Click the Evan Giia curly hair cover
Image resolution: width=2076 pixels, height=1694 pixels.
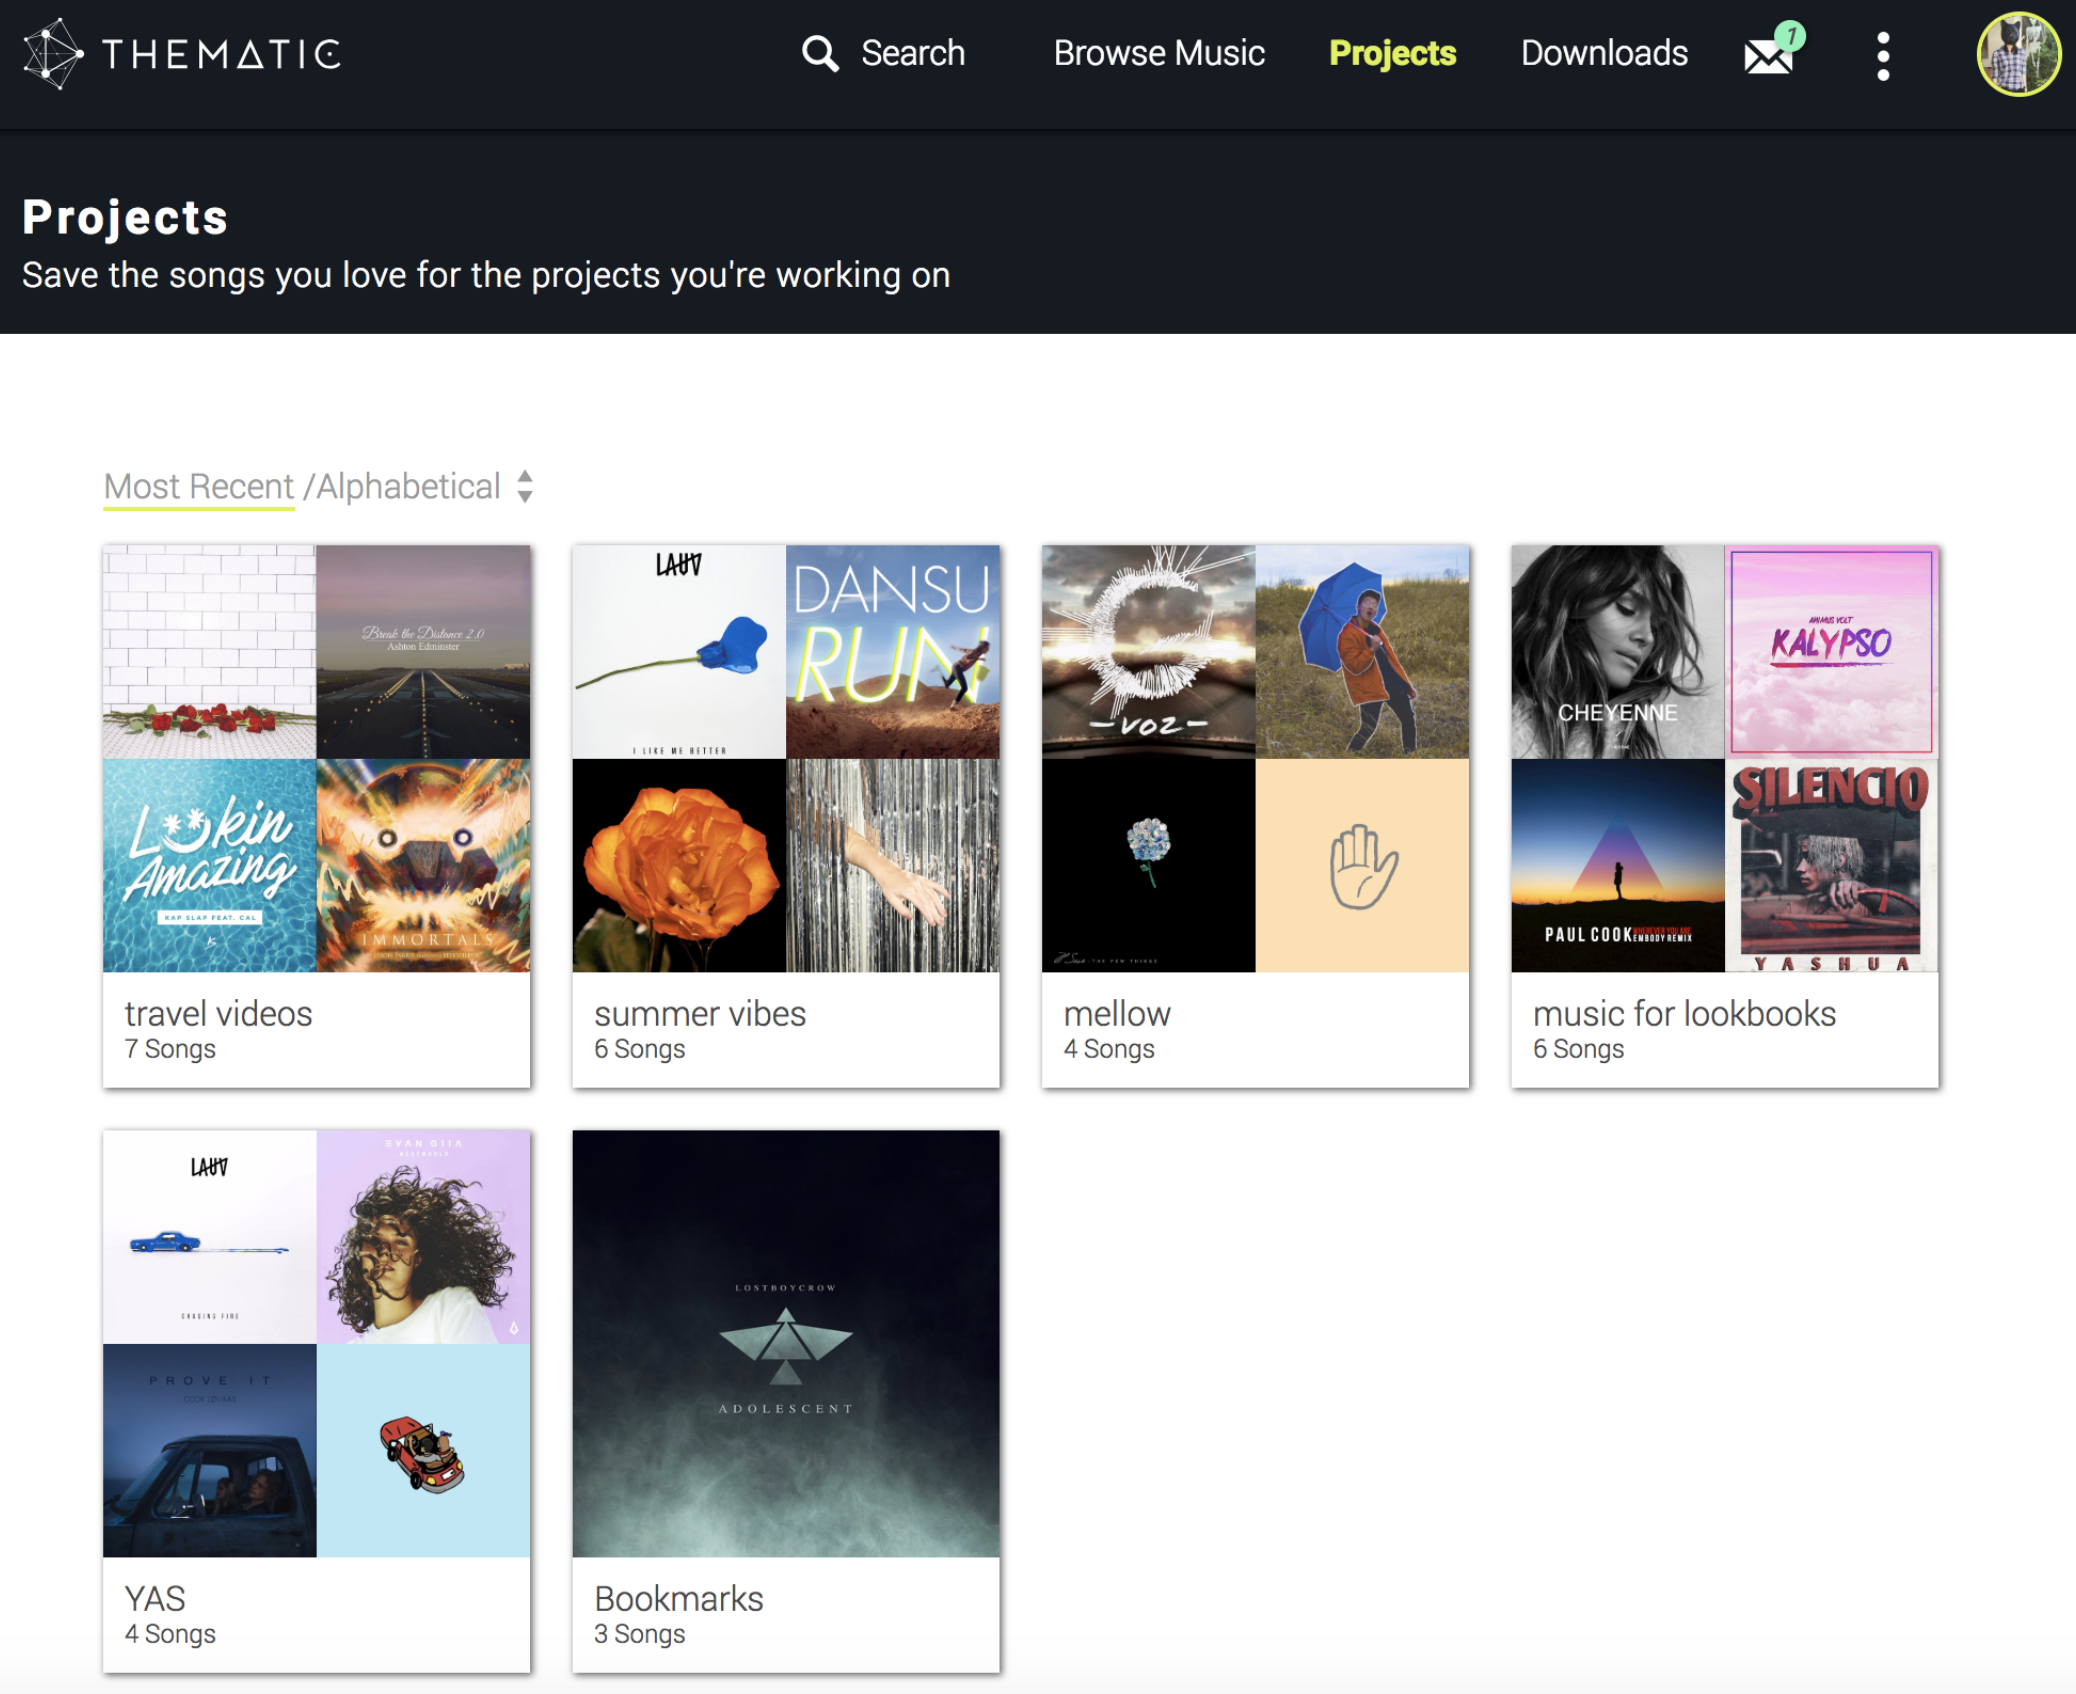pyautogui.click(x=423, y=1237)
